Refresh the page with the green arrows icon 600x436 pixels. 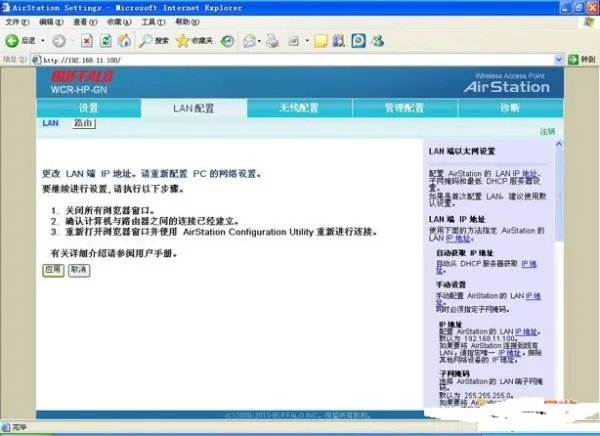tap(106, 41)
